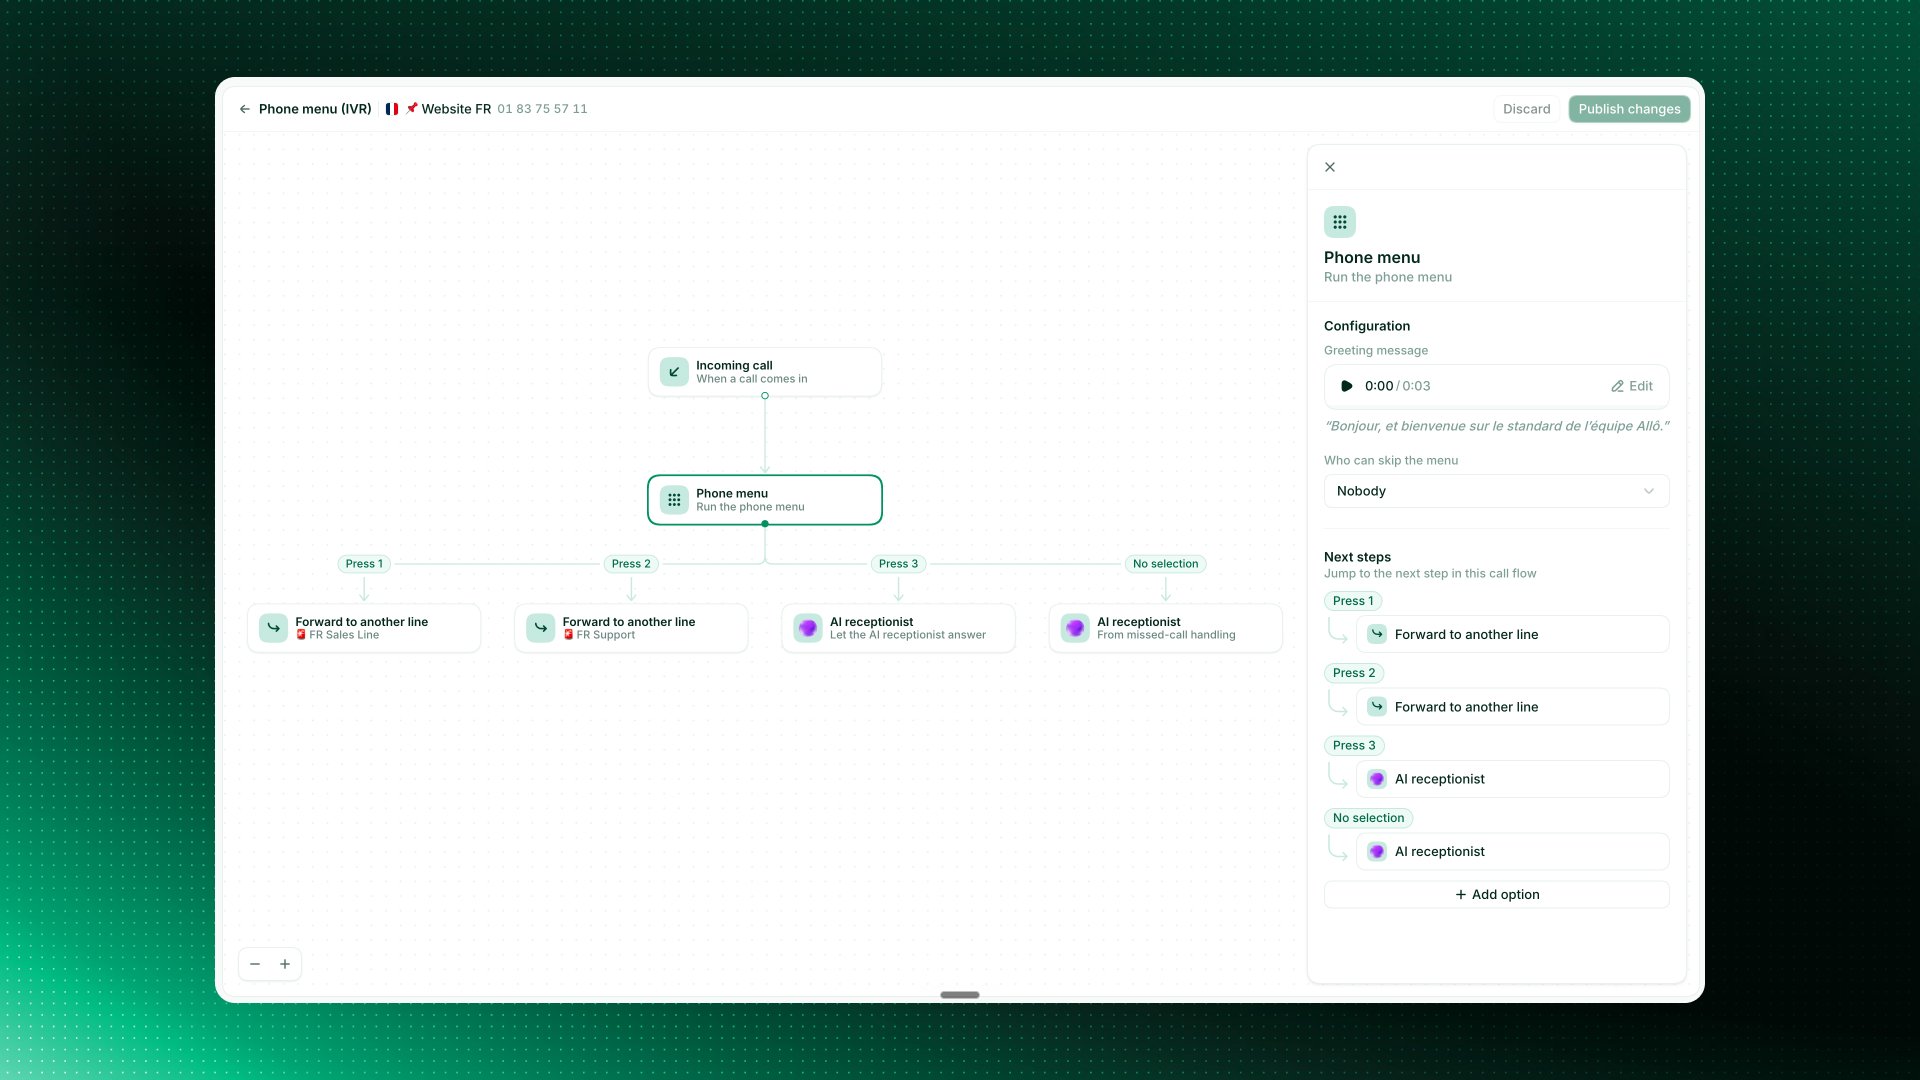Screen dimensions: 1920x1080
Task: Add a new menu option
Action: 1496,895
